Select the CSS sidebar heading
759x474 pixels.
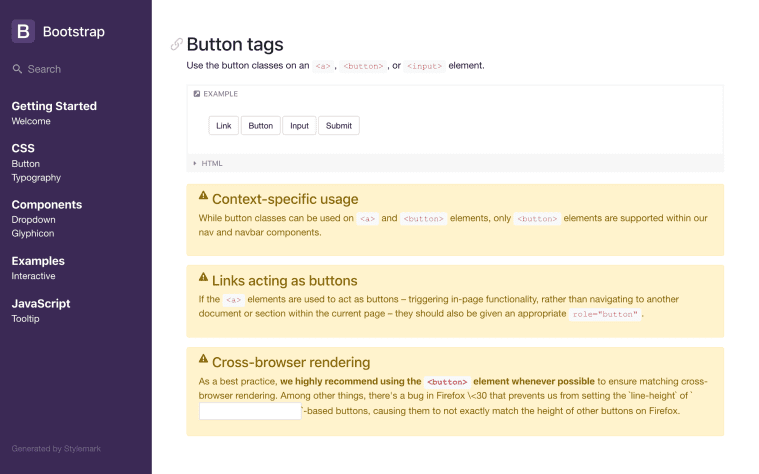23,148
